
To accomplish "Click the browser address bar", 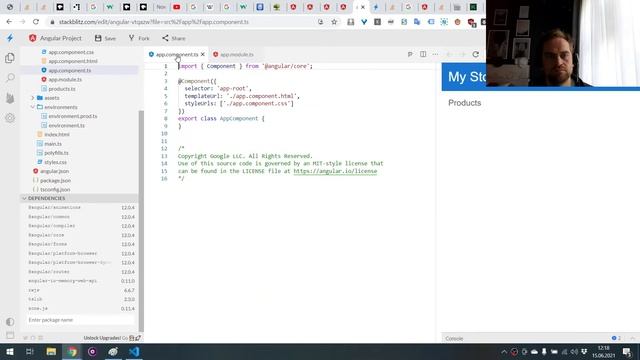I will [180, 22].
